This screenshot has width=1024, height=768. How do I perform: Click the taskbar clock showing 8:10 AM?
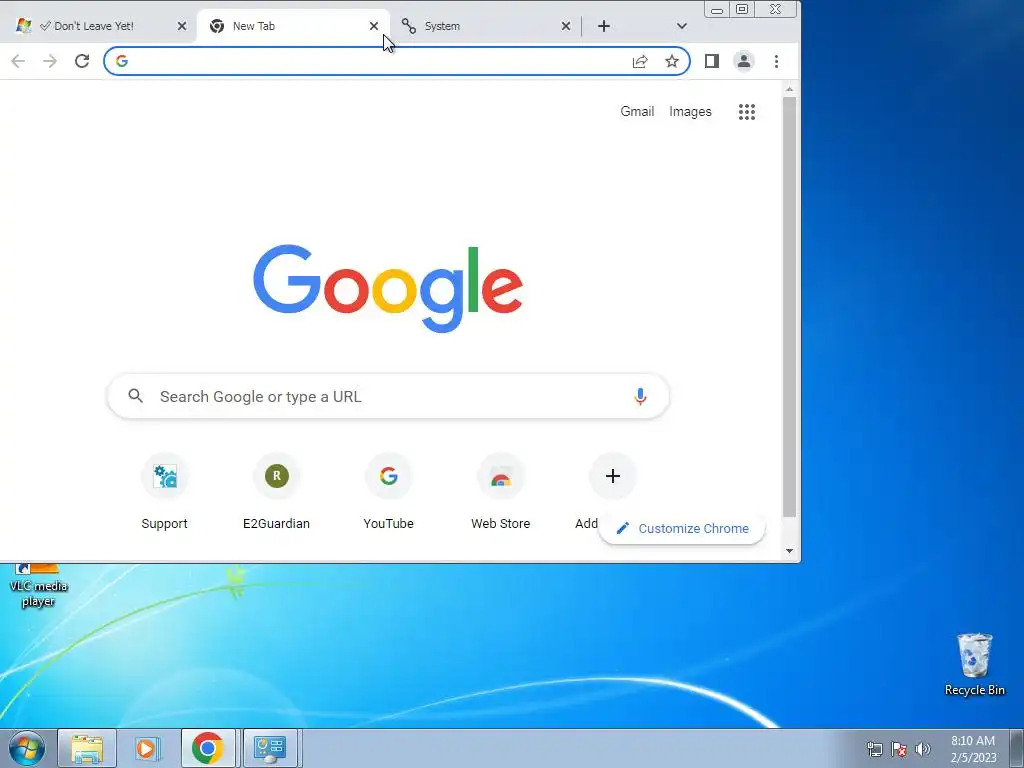(973, 749)
